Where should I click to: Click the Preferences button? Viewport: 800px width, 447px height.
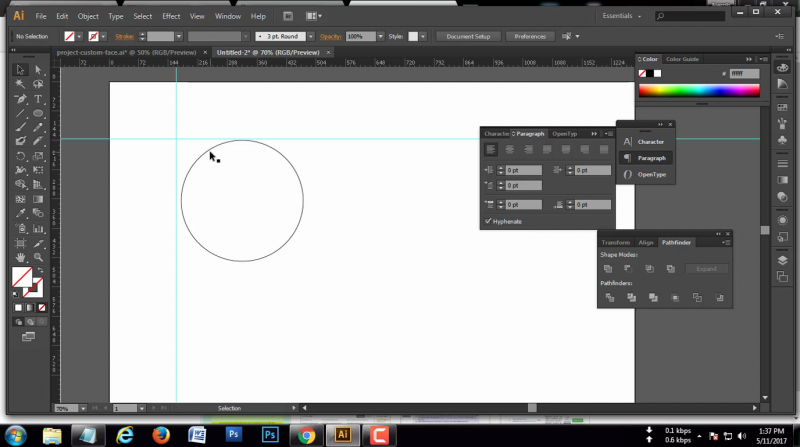coord(529,36)
